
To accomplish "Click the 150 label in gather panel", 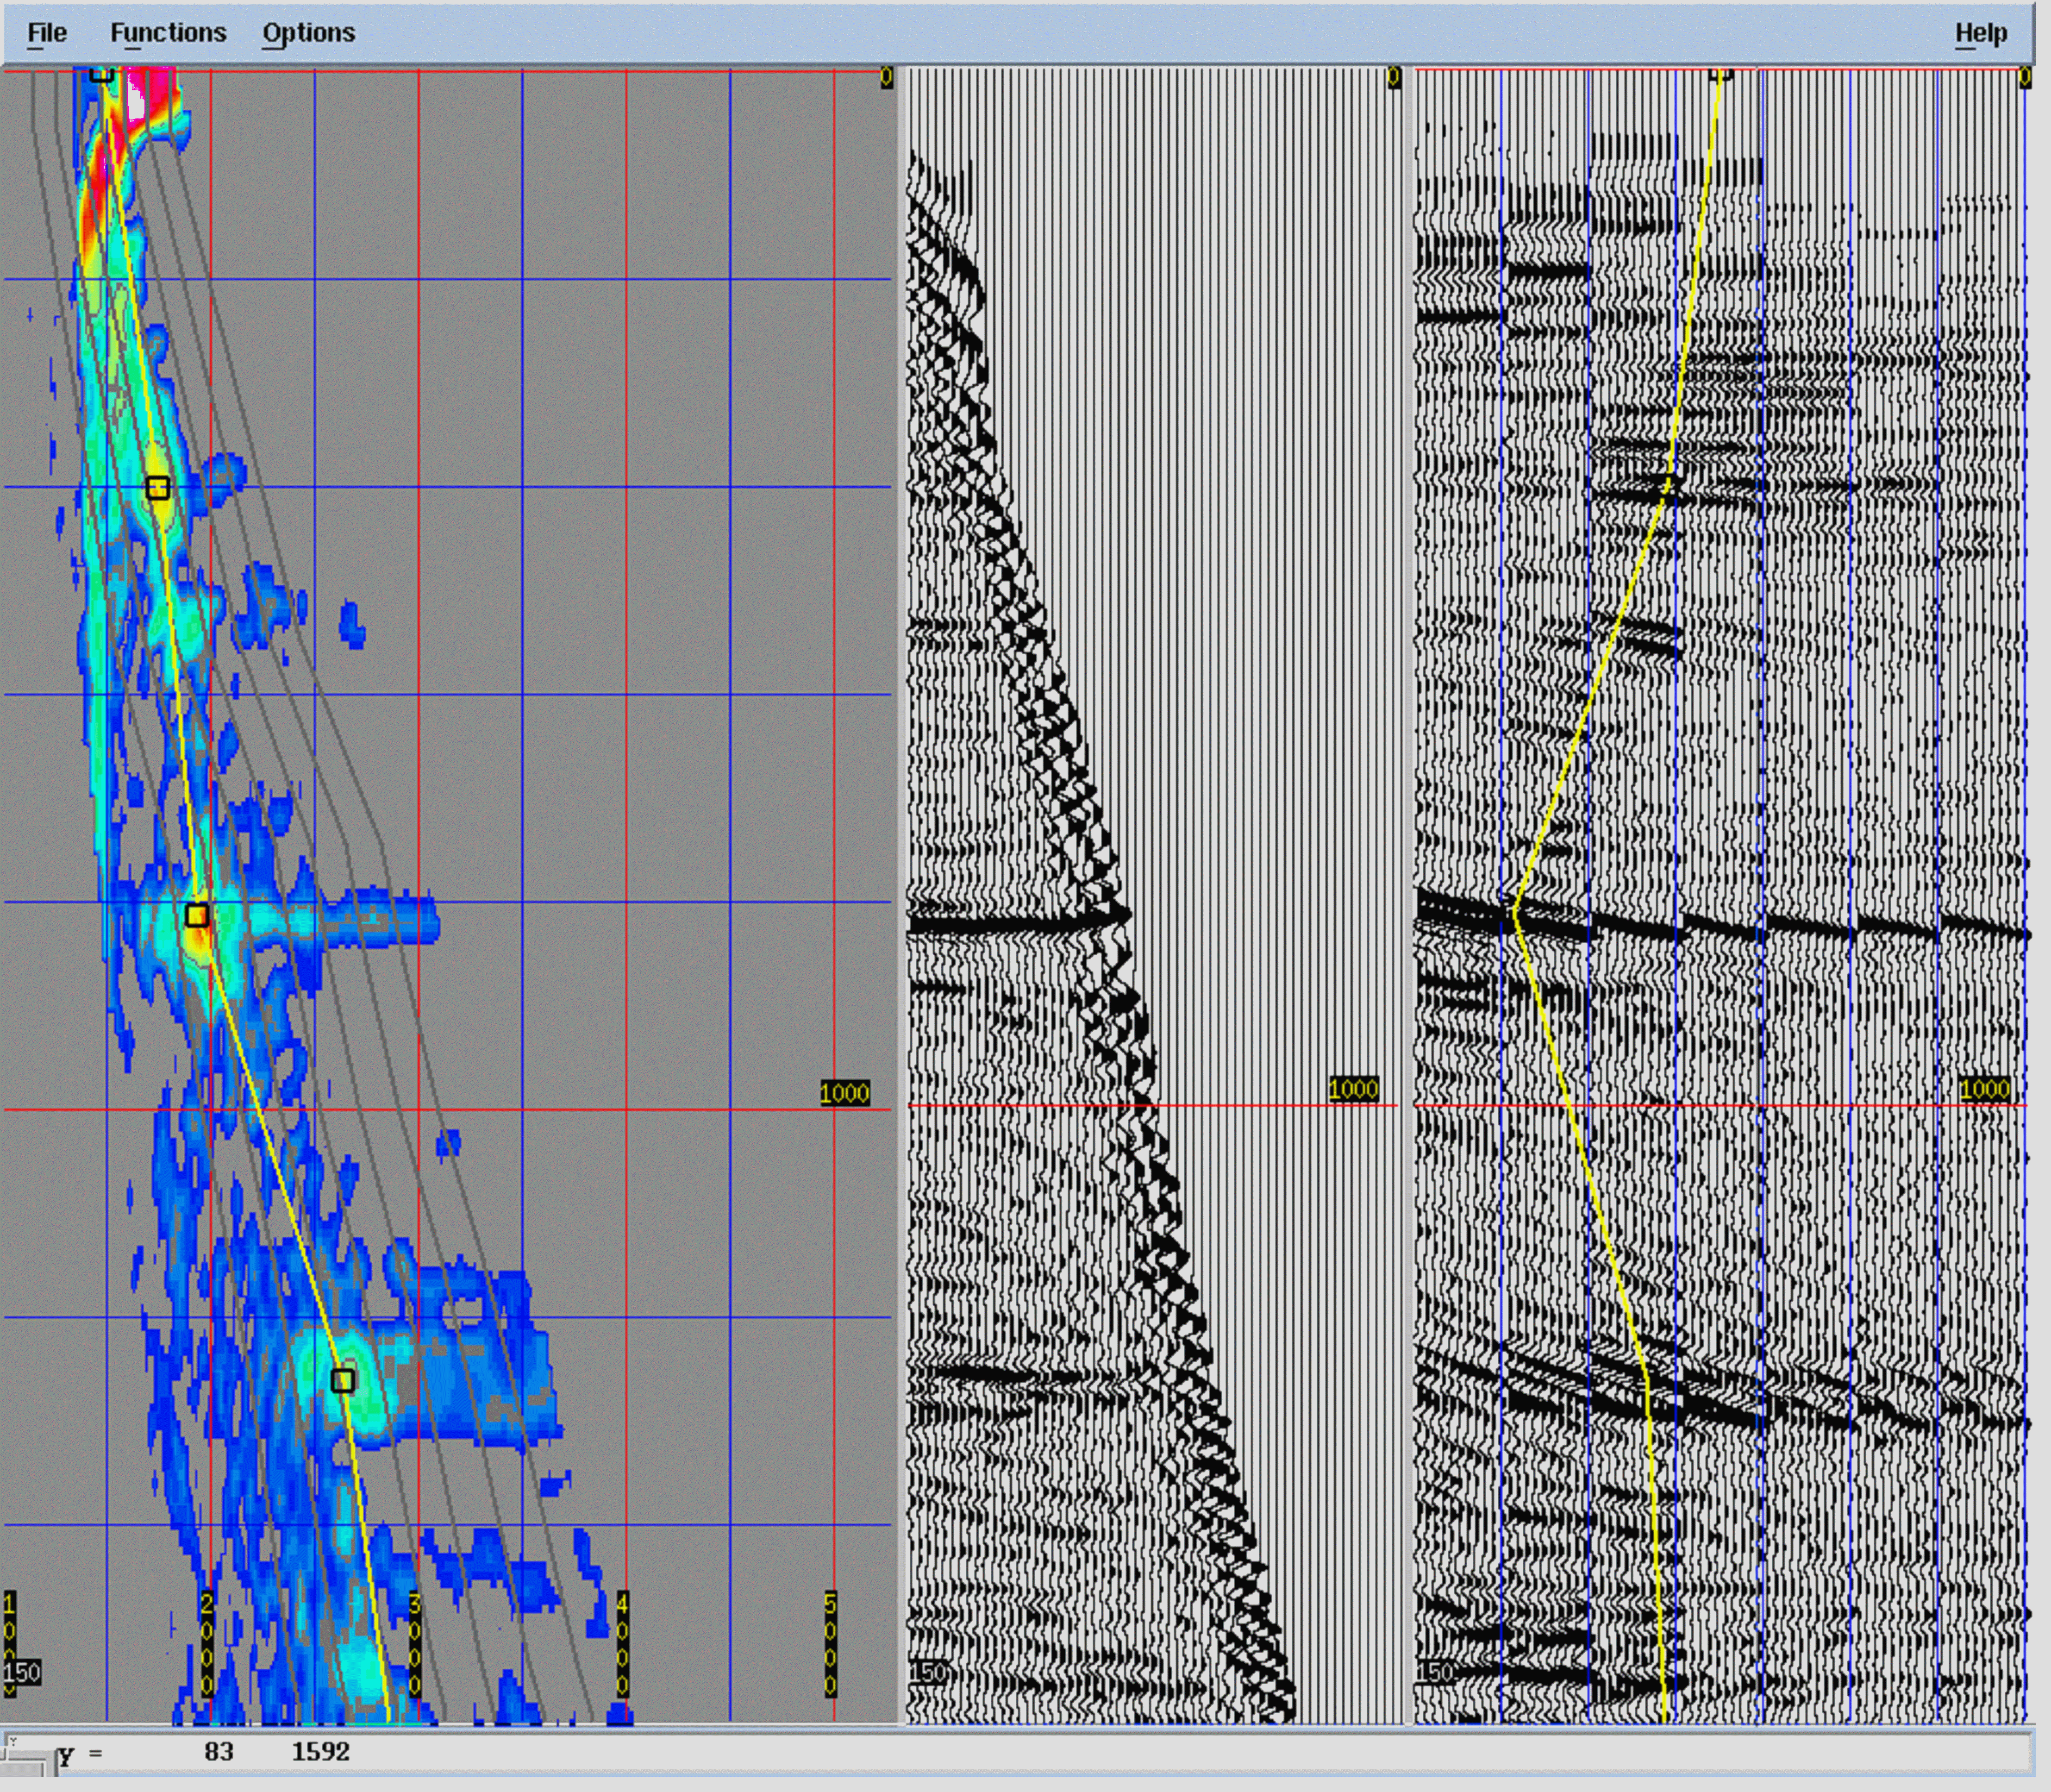I will pyautogui.click(x=927, y=1672).
